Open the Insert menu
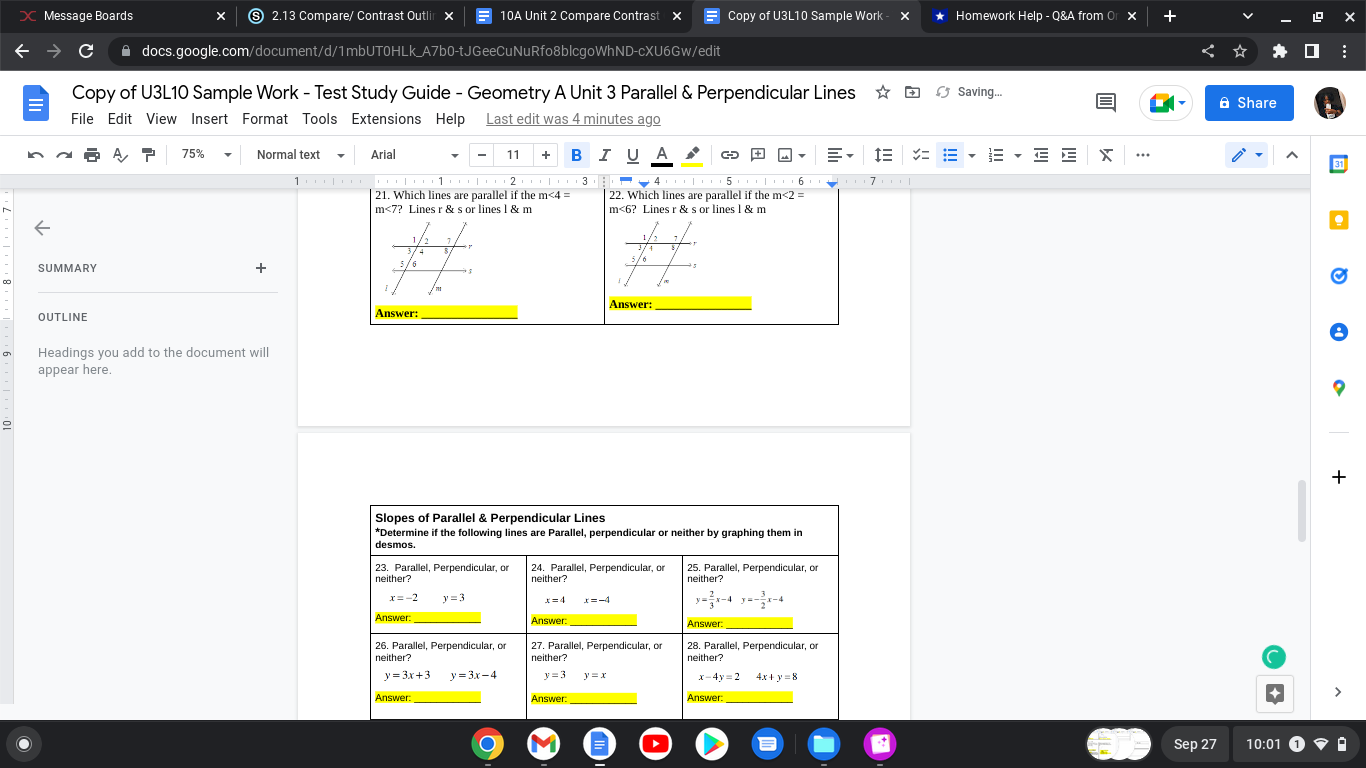Image resolution: width=1366 pixels, height=768 pixels. tap(209, 119)
